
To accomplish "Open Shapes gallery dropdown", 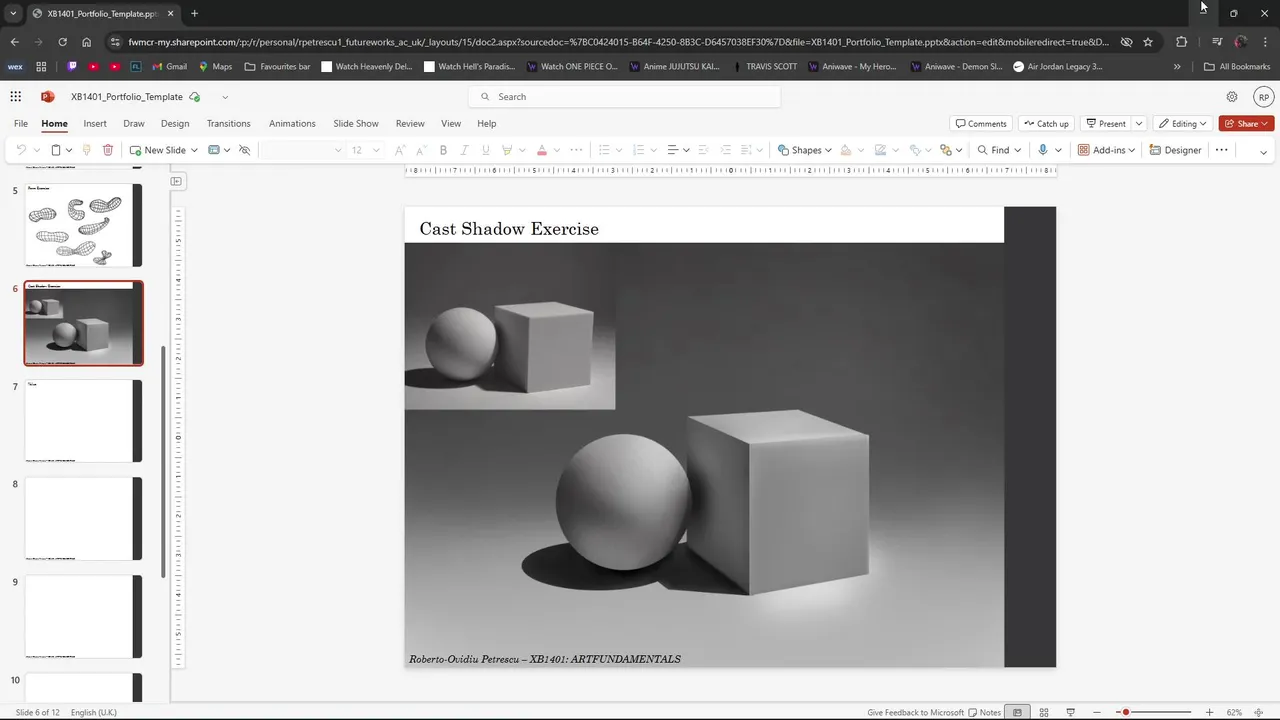I will click(828, 150).
